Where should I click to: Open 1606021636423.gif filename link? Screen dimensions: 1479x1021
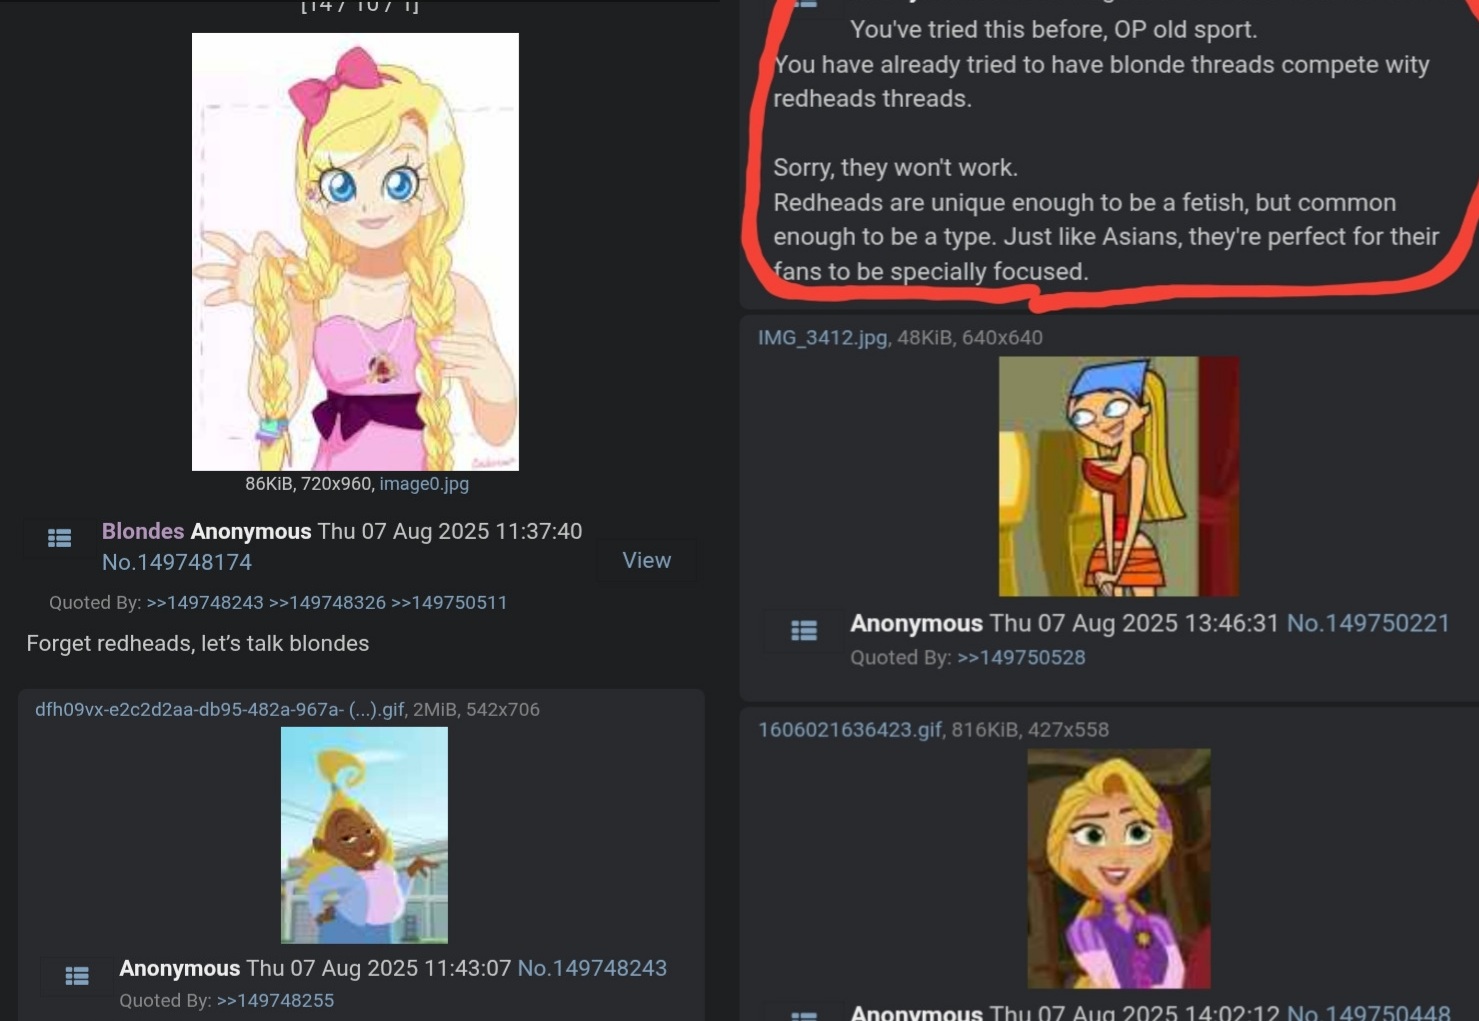click(850, 730)
